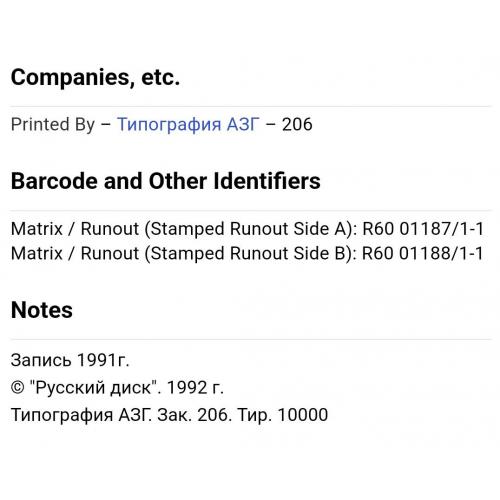Viewport: 500px width, 500px height.
Task: Click the R60 01188/1-1 matrix value
Action: (x=423, y=253)
